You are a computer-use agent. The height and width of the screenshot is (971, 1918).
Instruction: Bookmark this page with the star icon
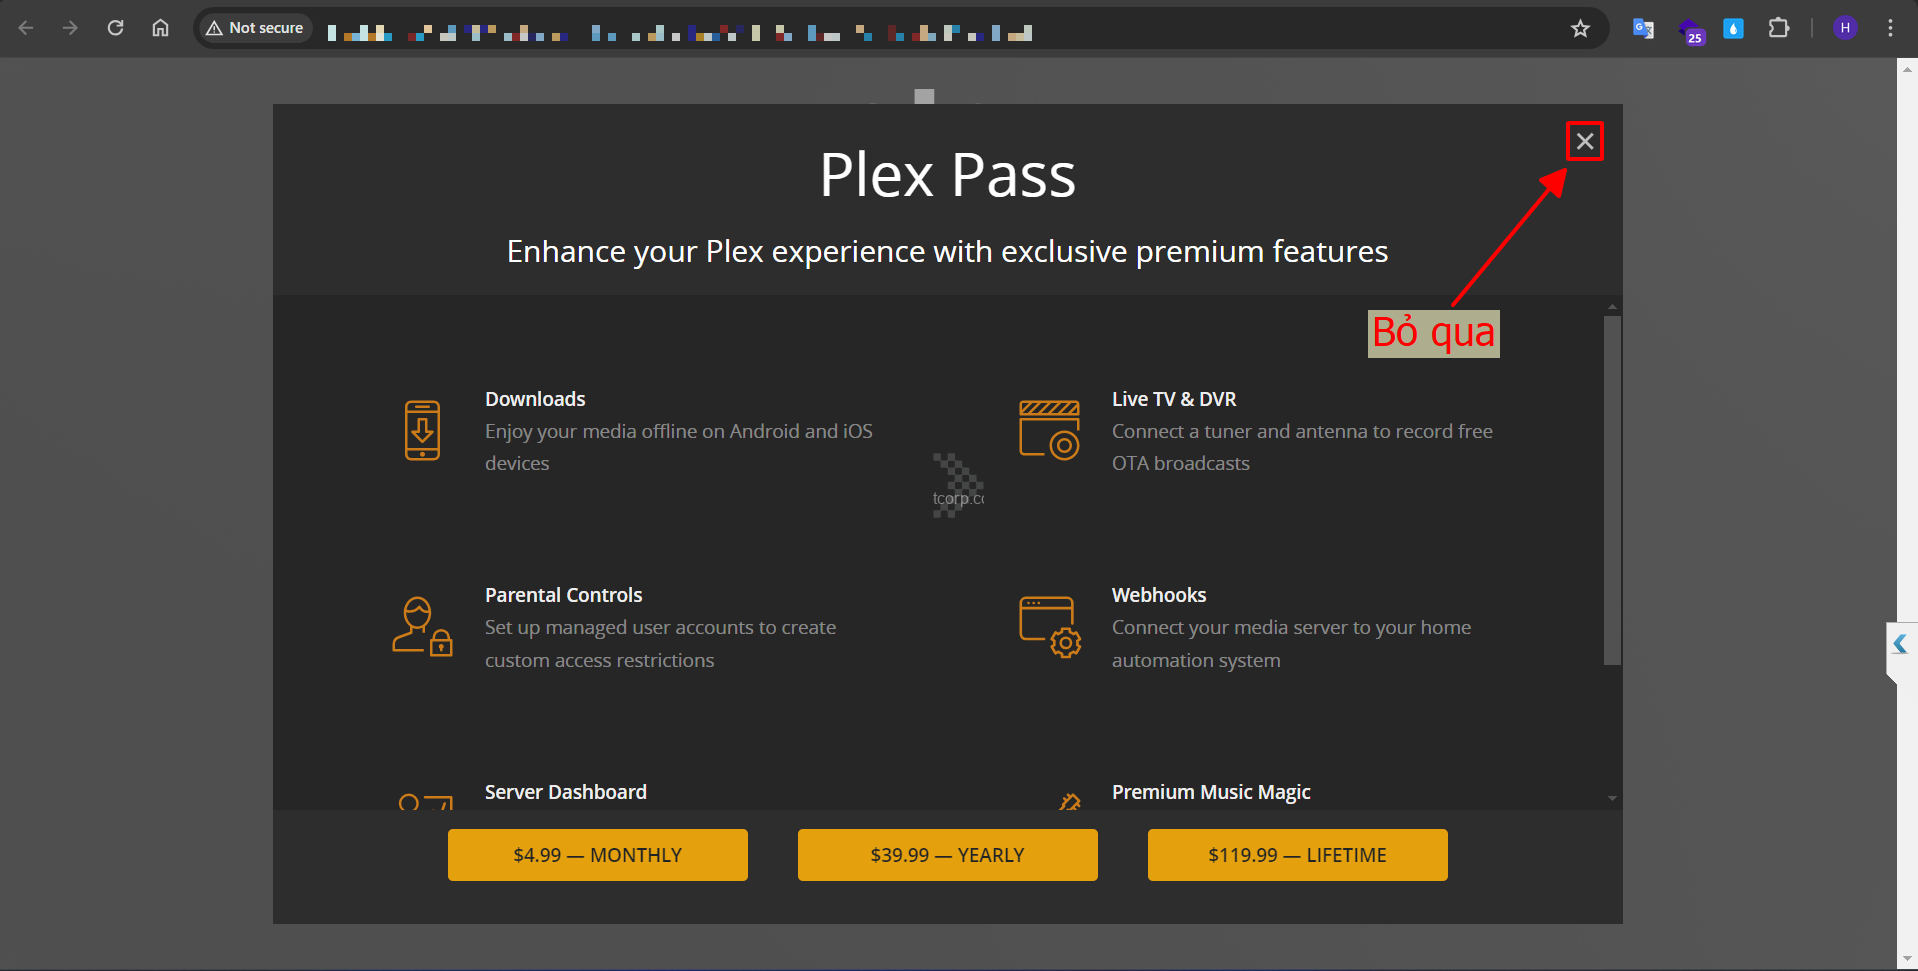click(x=1580, y=28)
